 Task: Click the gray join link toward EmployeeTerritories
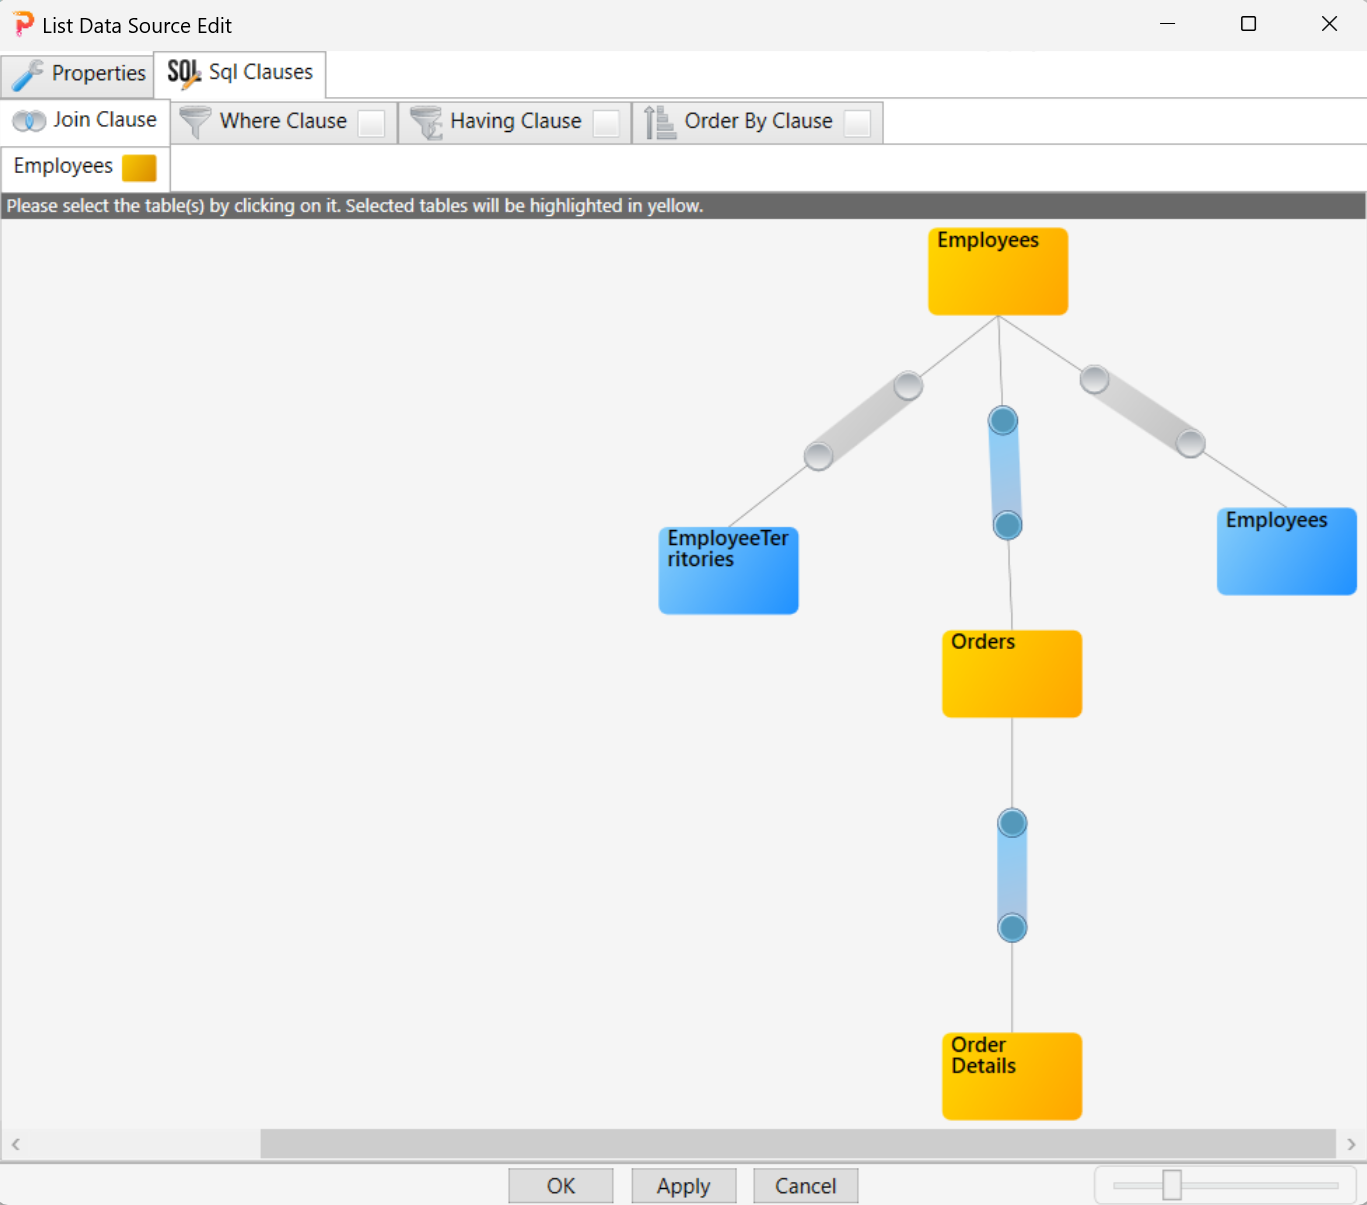tap(863, 421)
